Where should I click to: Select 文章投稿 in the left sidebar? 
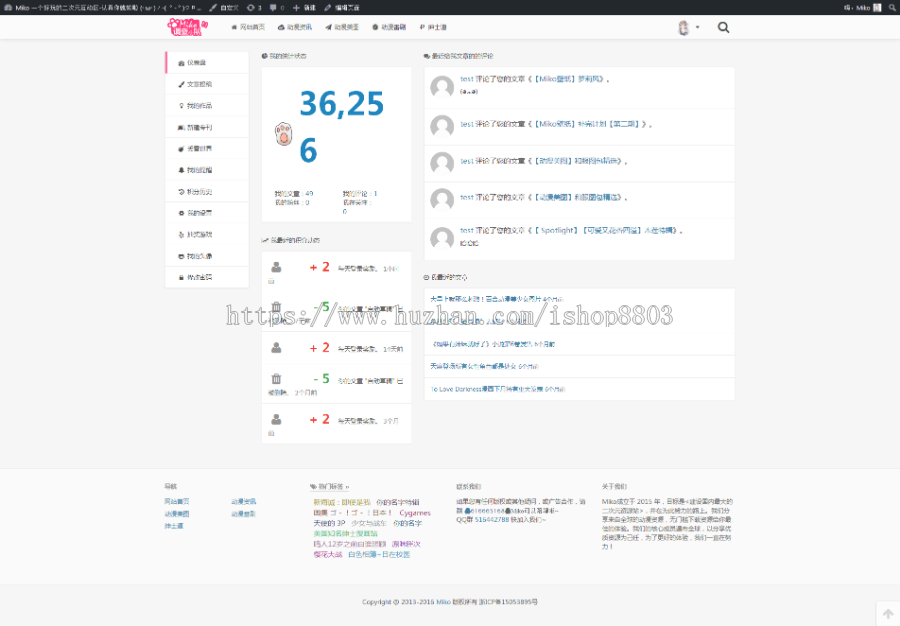207,84
